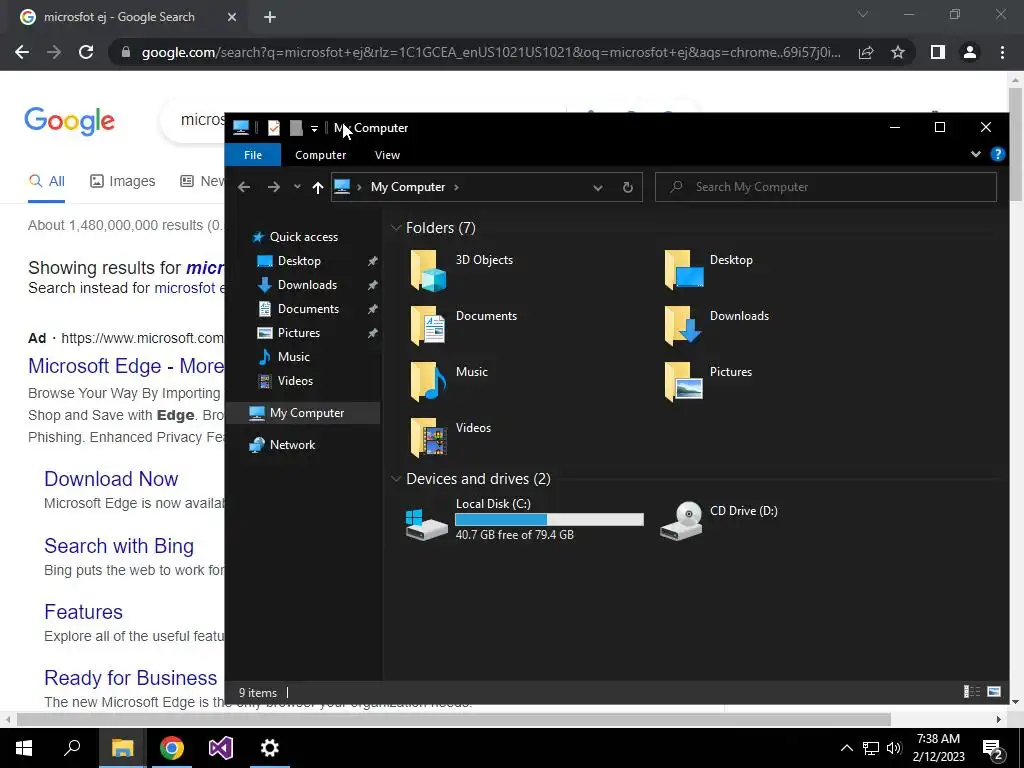Viewport: 1024px width, 768px height.
Task: Open notification center in system tray
Action: 993,748
